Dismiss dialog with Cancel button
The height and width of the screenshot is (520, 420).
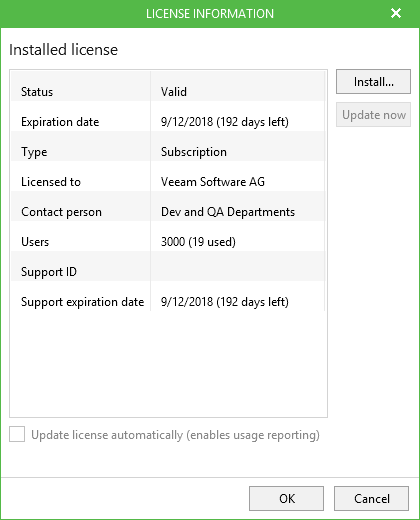tap(371, 498)
